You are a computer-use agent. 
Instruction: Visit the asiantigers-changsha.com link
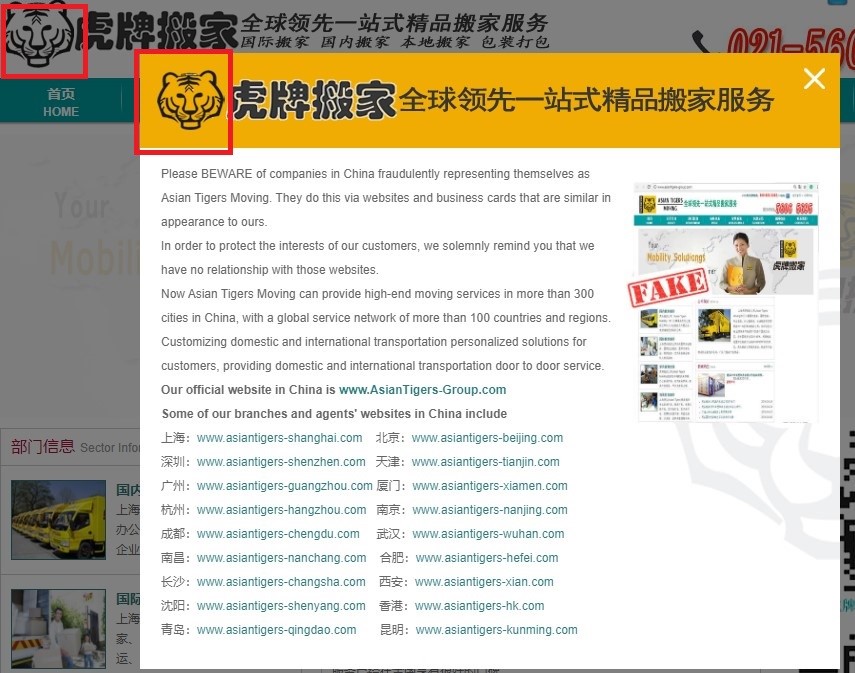(x=281, y=582)
